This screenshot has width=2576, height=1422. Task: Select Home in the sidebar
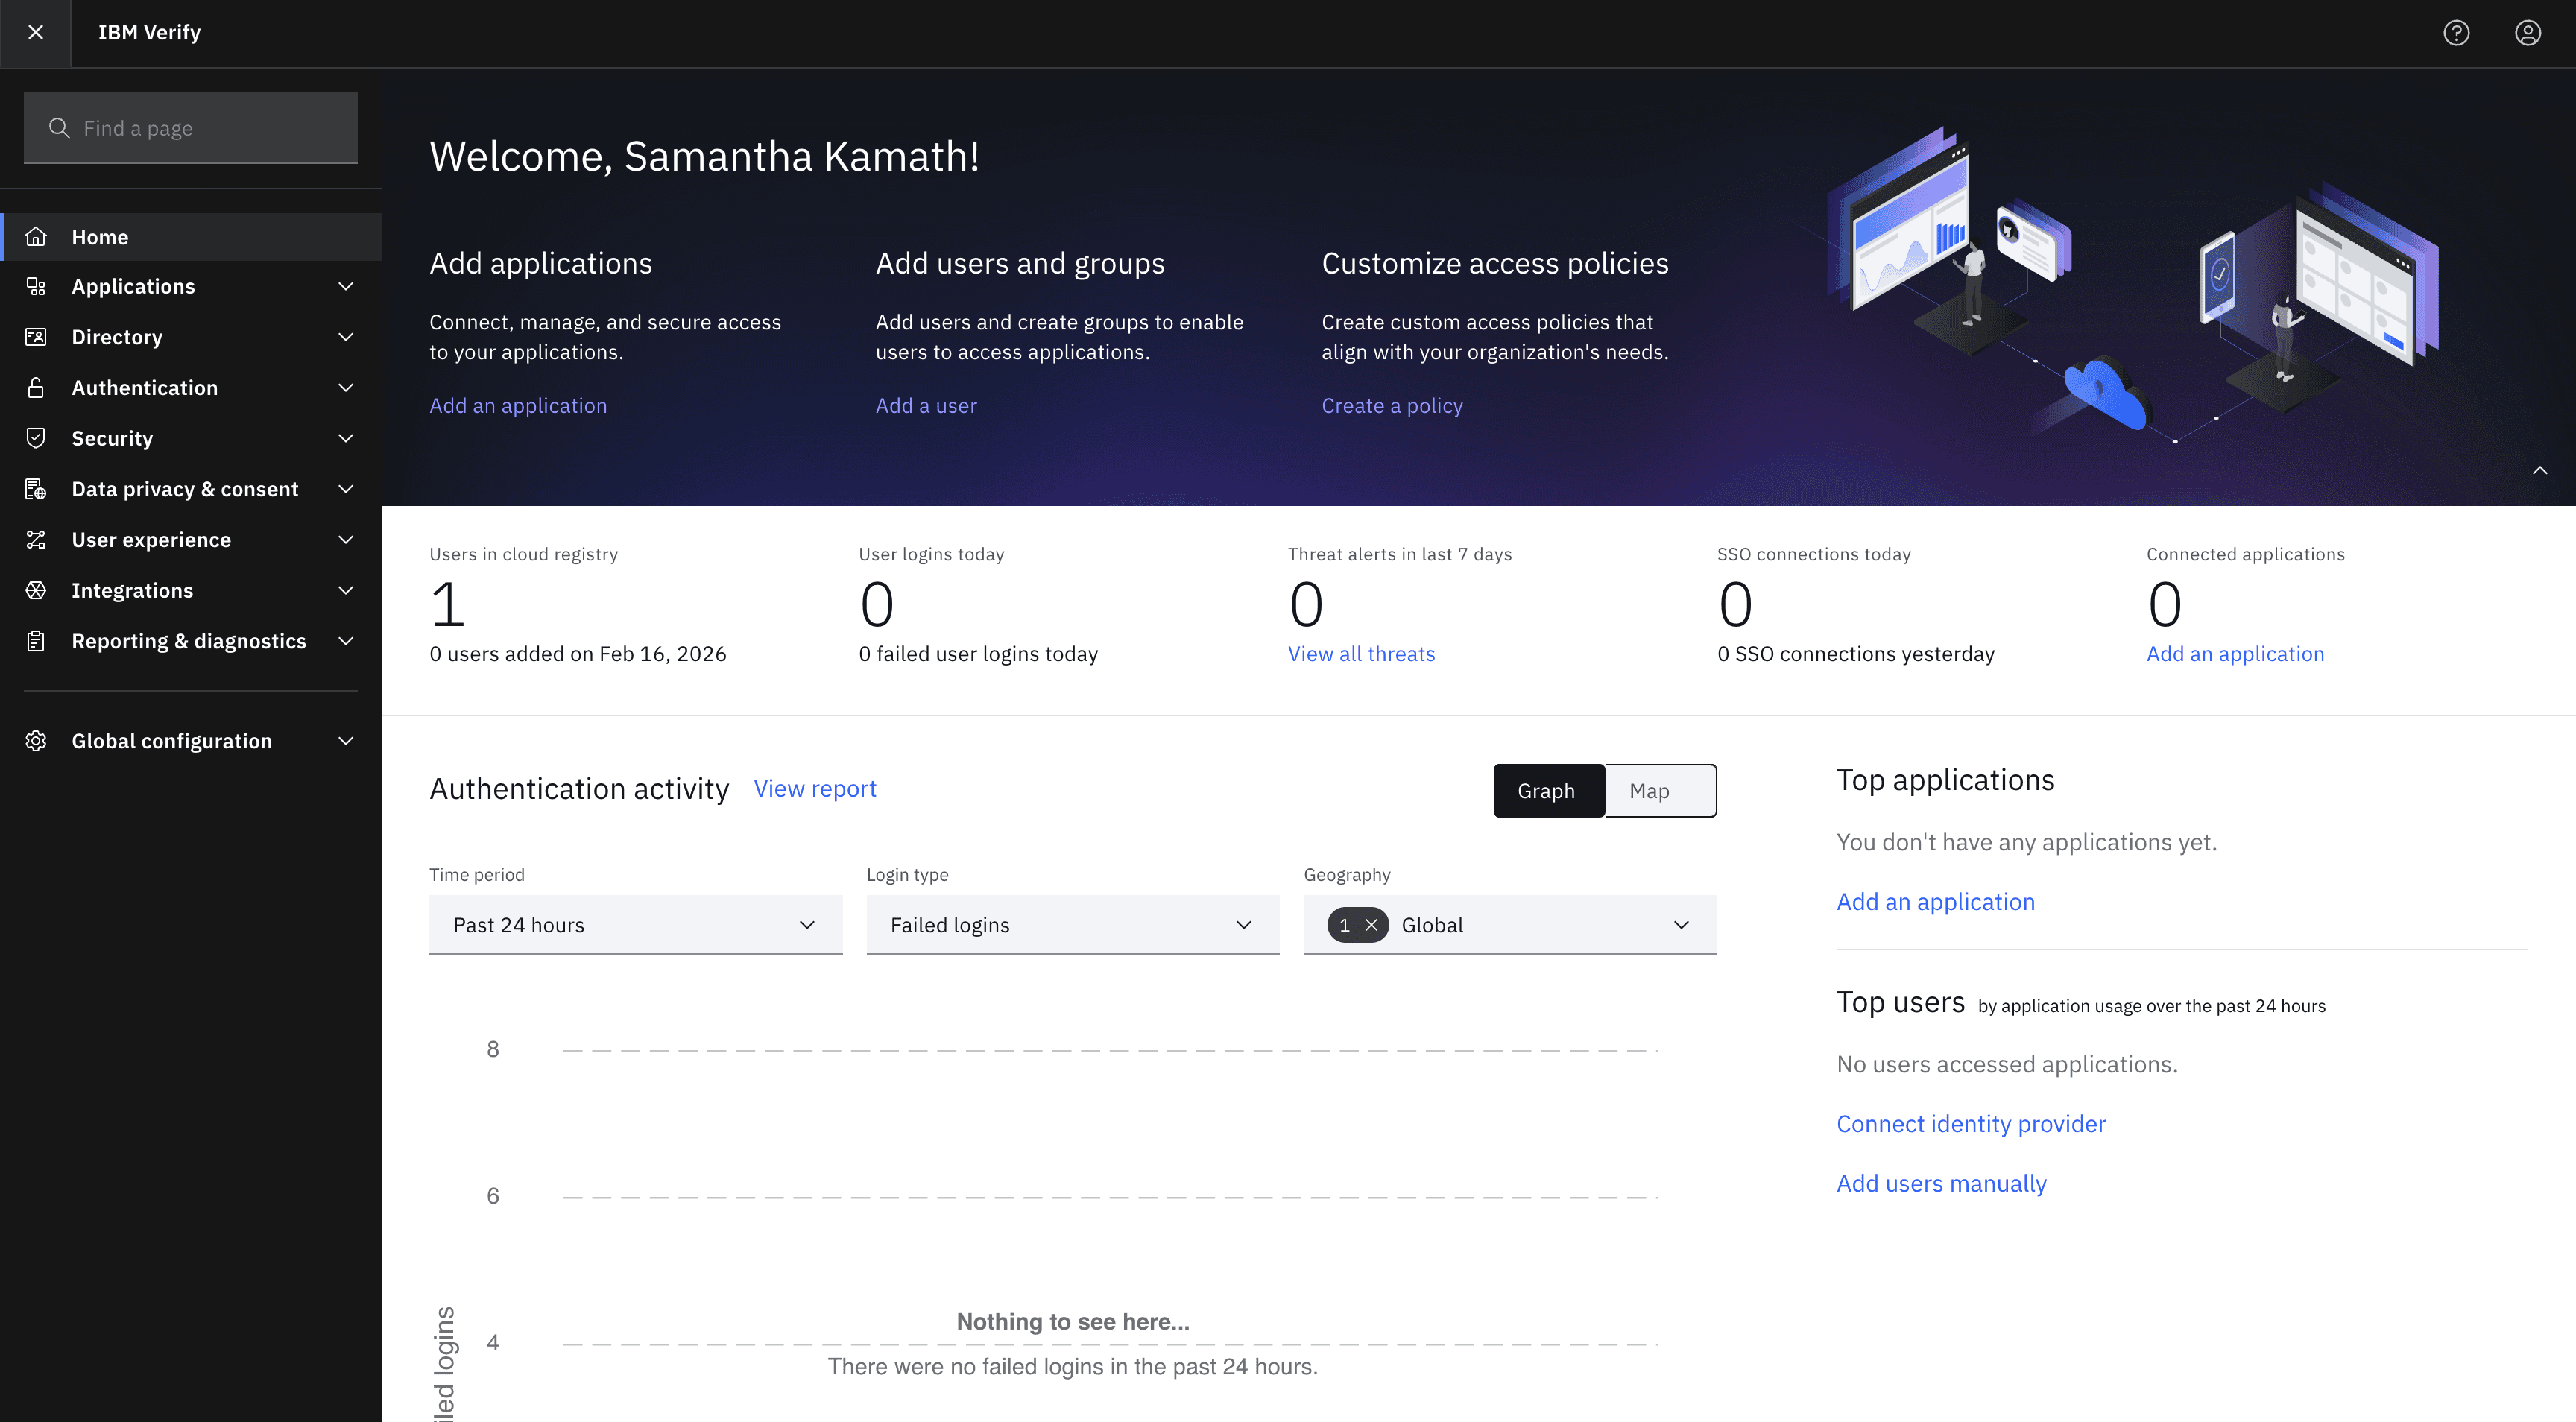[x=100, y=237]
